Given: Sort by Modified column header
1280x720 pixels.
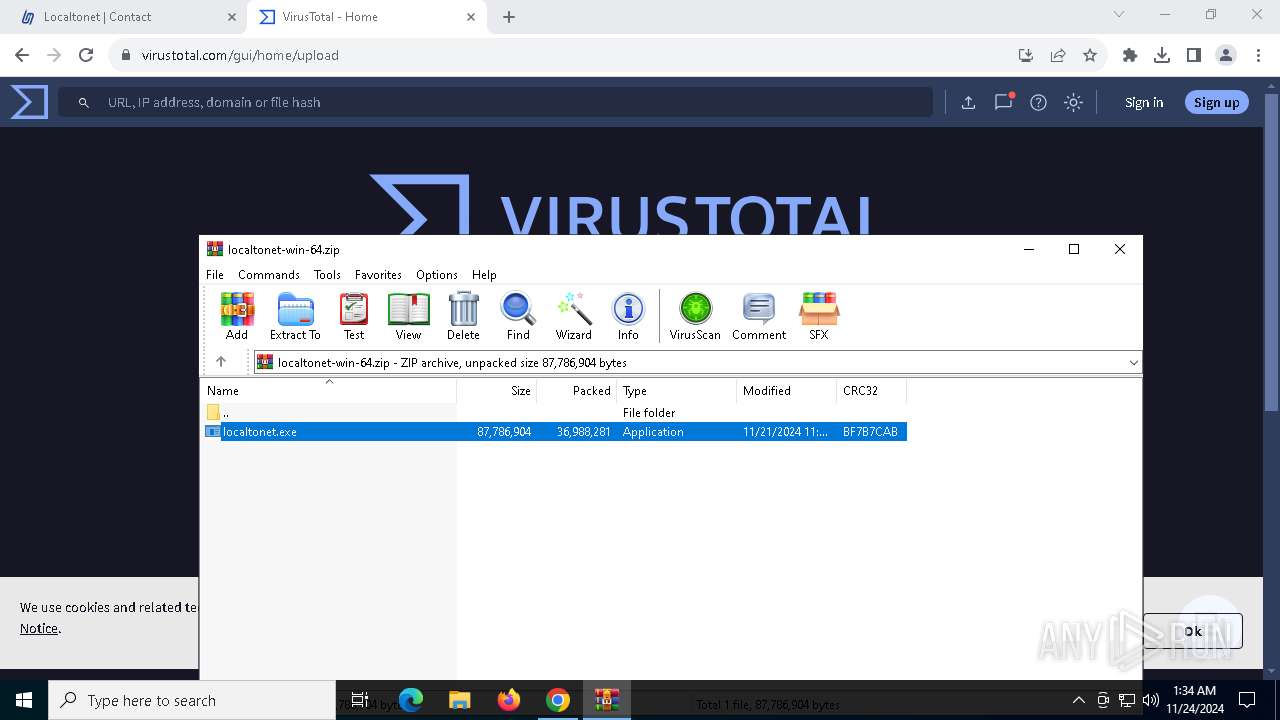Looking at the screenshot, I should pos(787,391).
